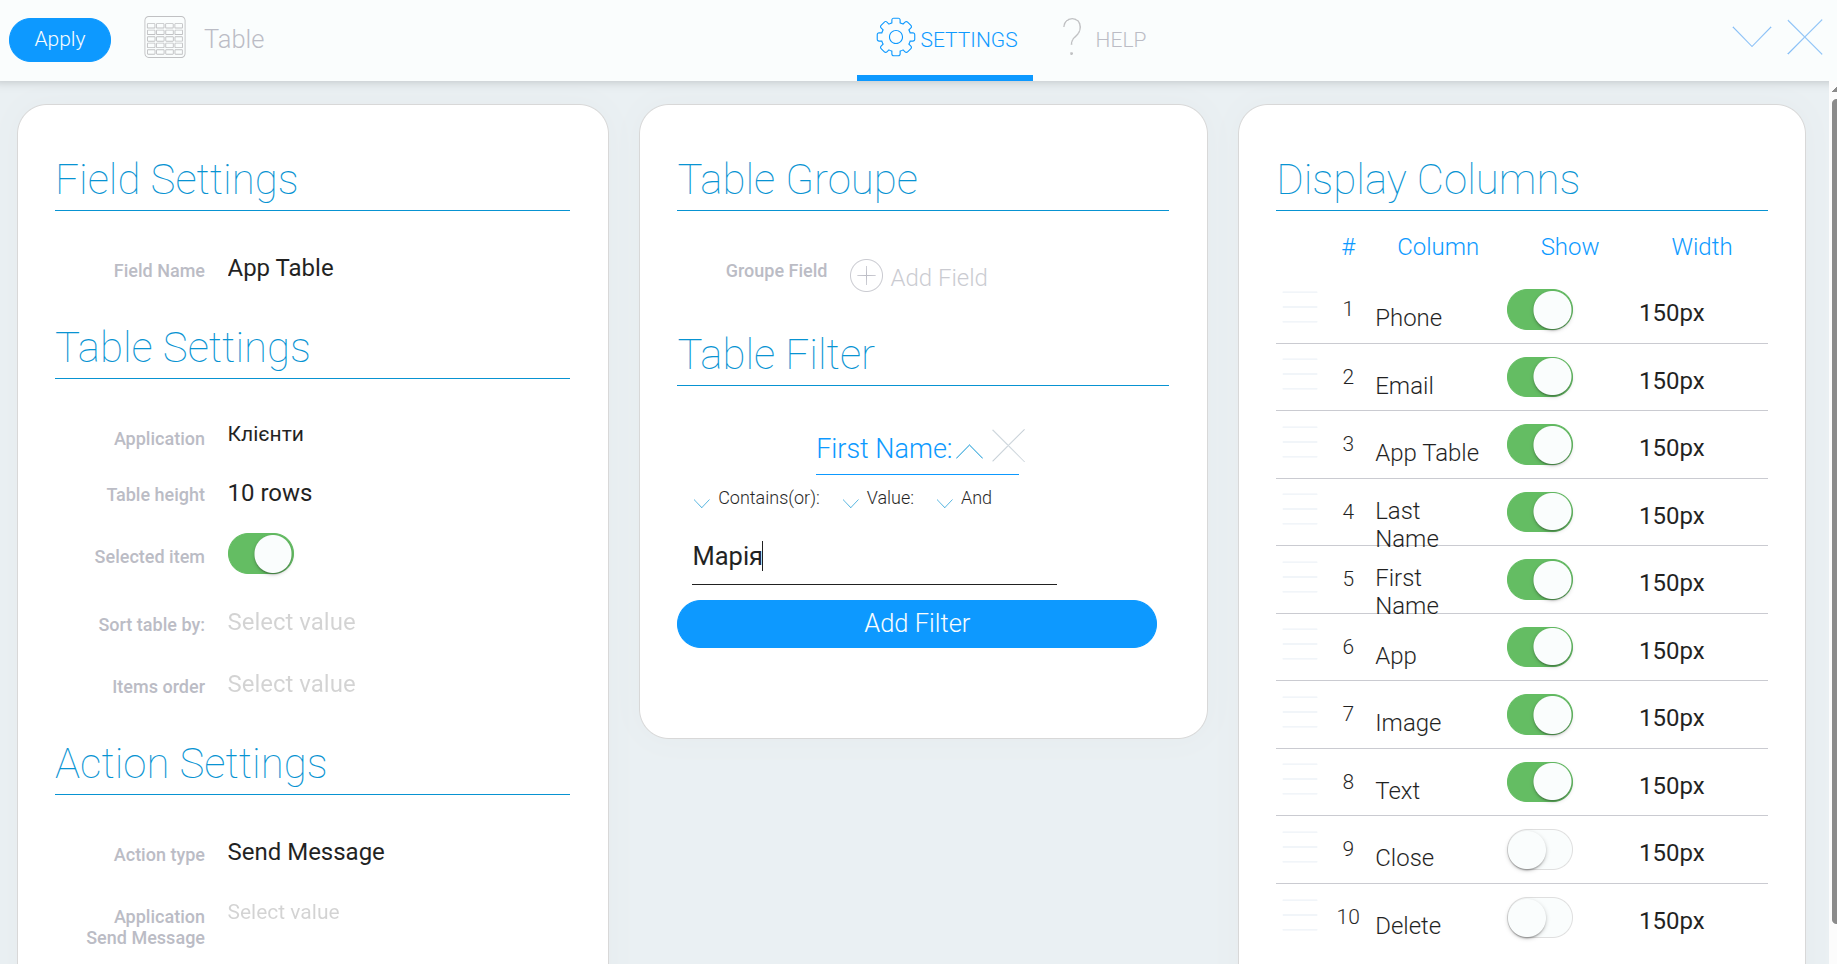1837x964 pixels.
Task: Click the collapse chevron at top right
Action: tap(1752, 38)
